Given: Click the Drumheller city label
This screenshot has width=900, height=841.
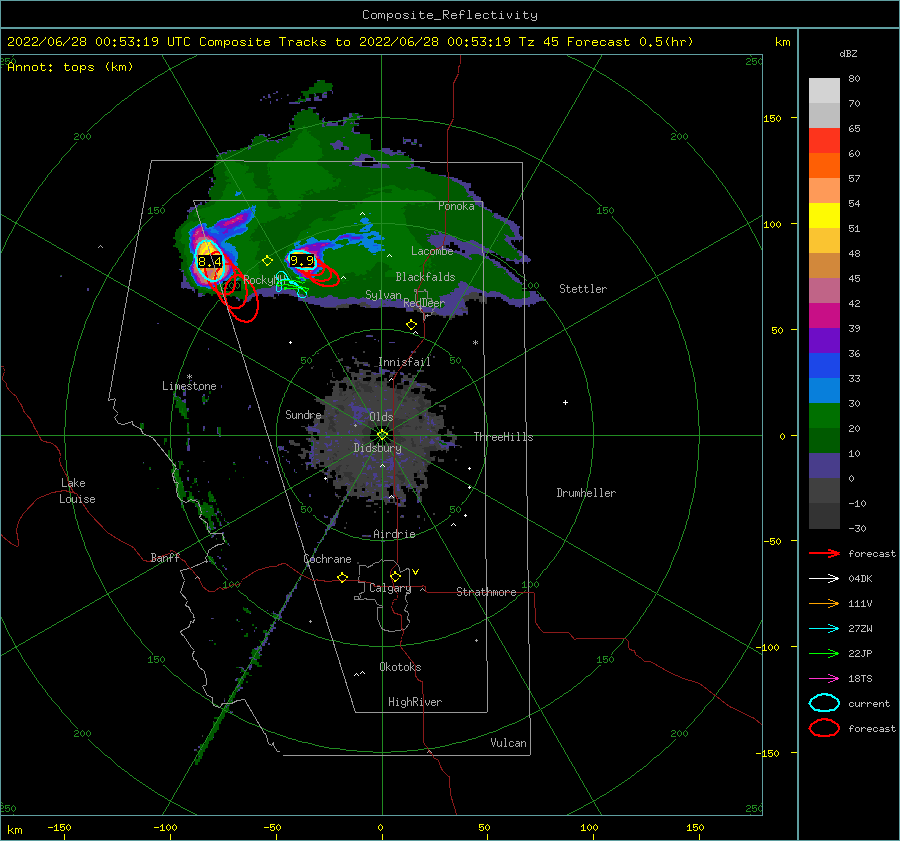Looking at the screenshot, I should click(x=586, y=493).
